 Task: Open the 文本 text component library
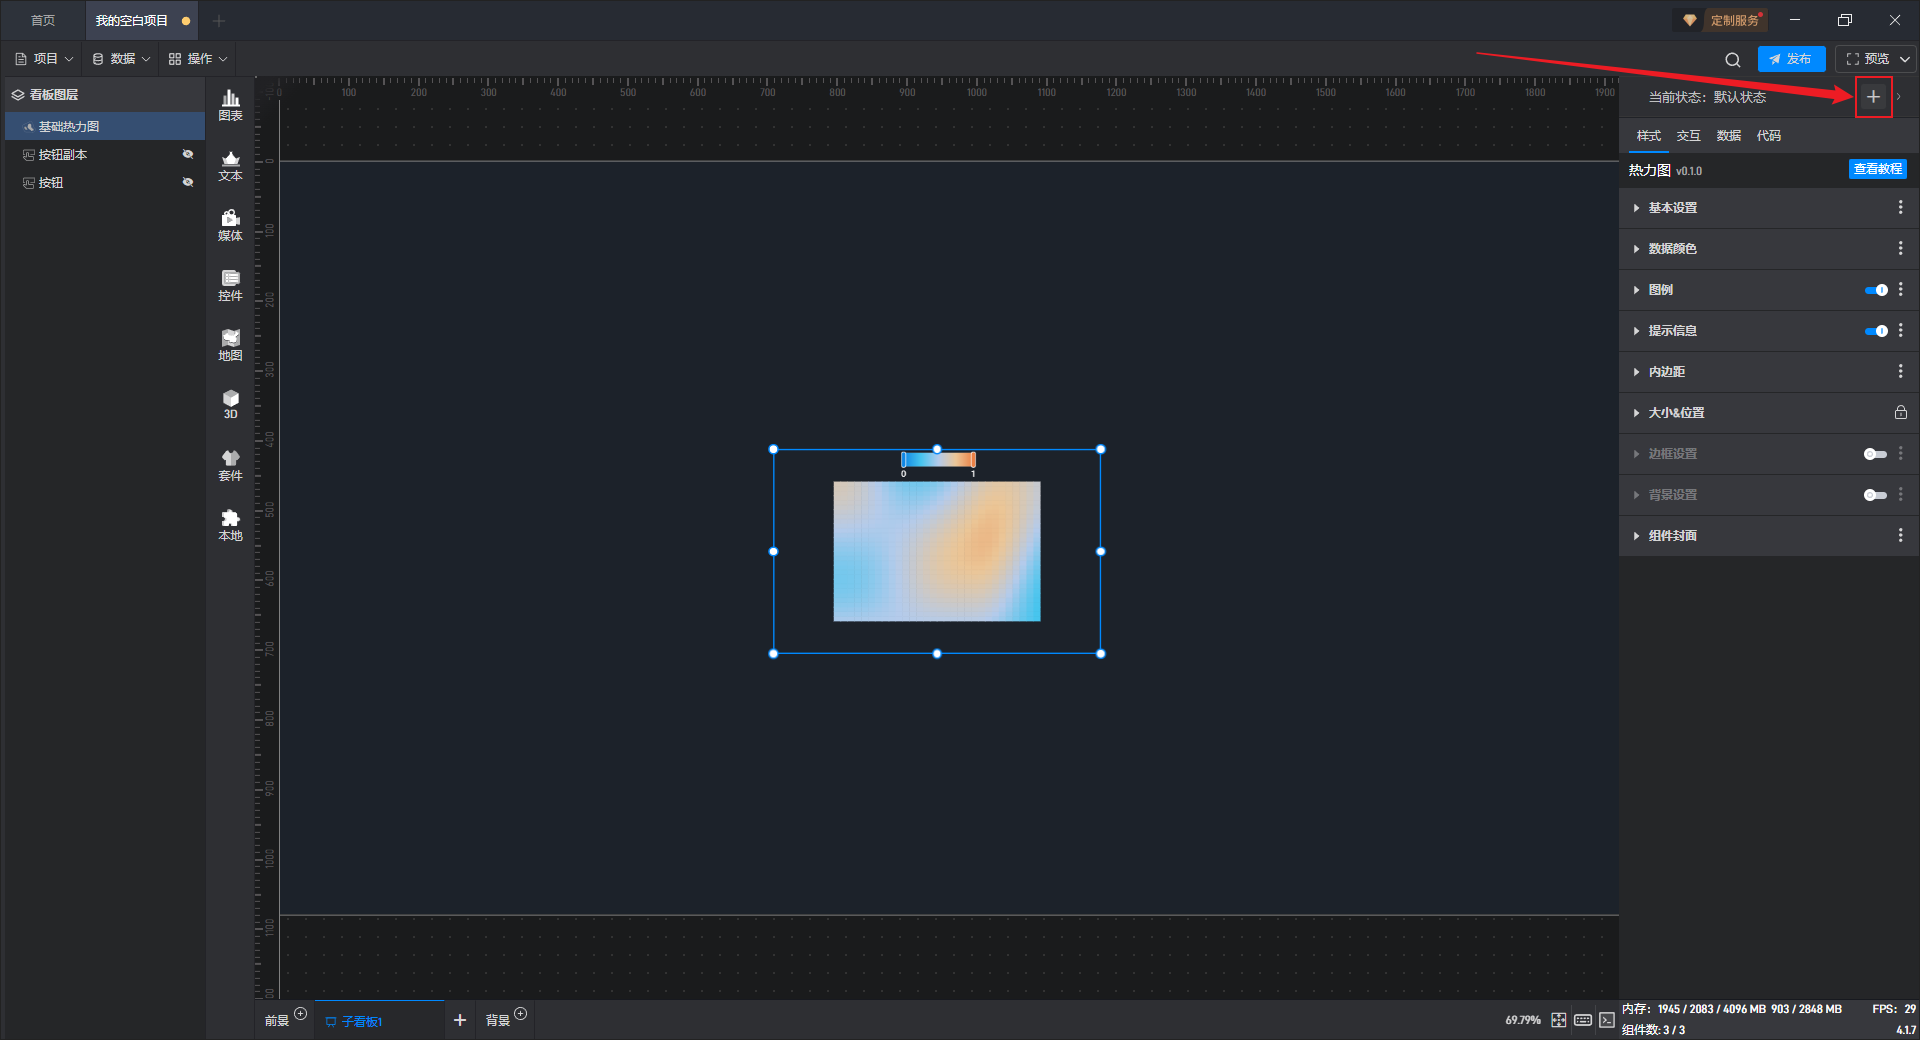[230, 165]
